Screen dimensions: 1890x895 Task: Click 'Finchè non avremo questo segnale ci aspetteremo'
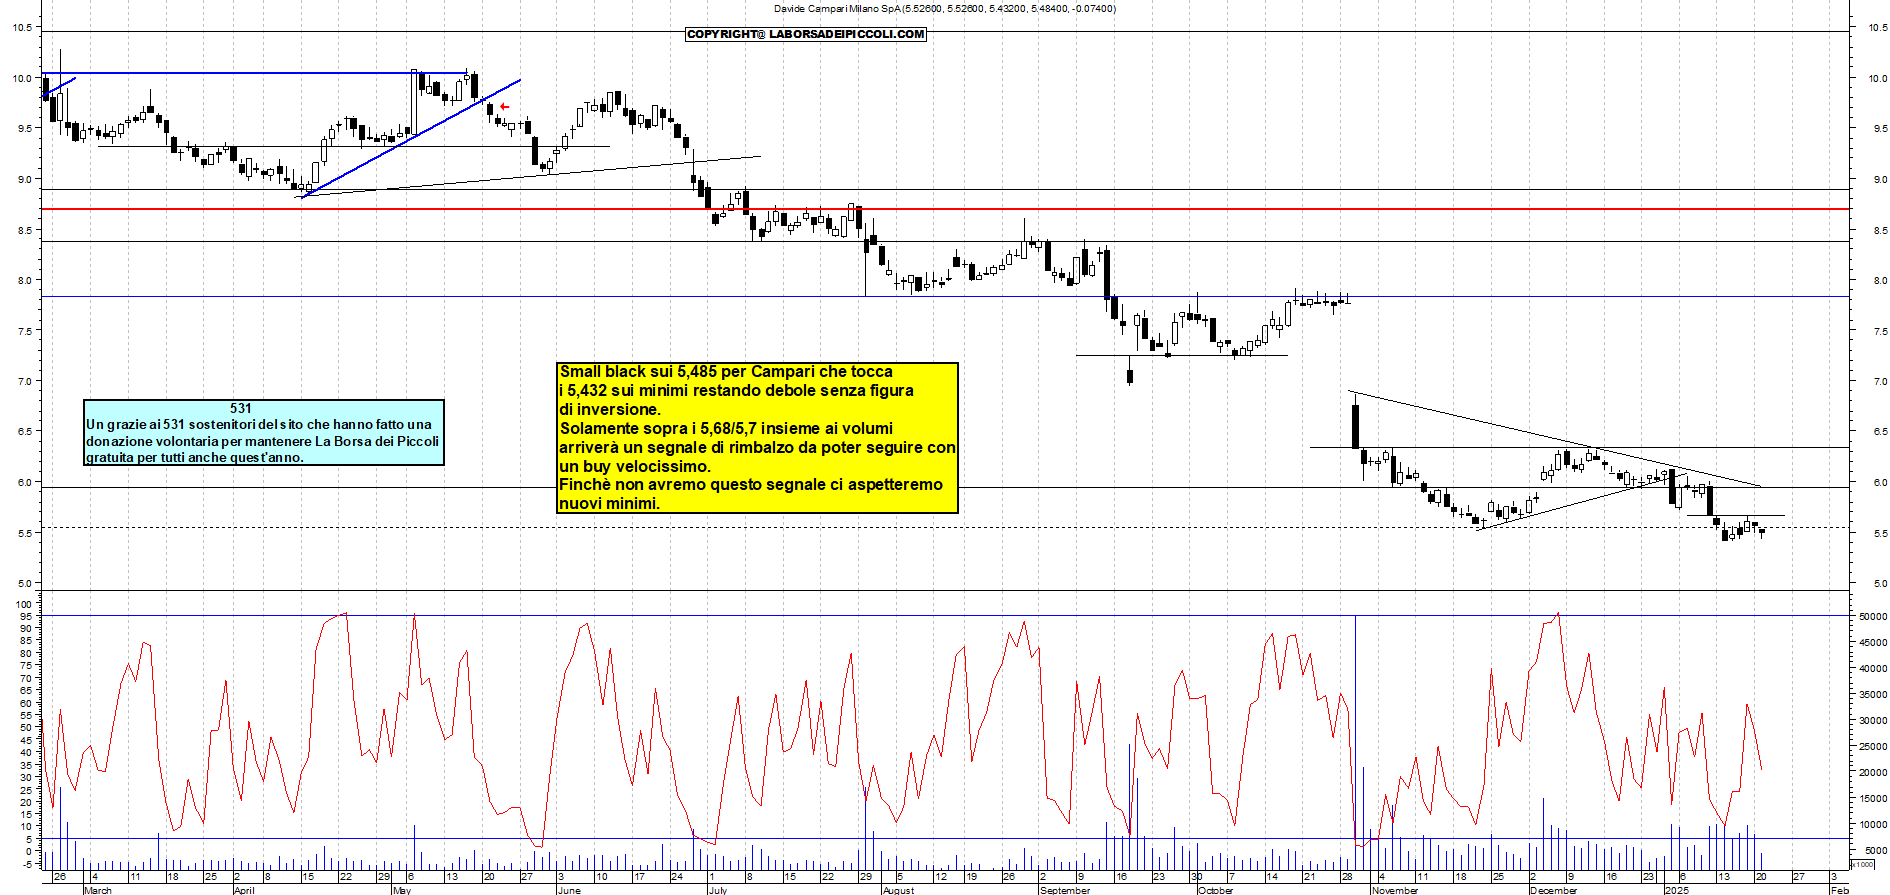click(751, 484)
